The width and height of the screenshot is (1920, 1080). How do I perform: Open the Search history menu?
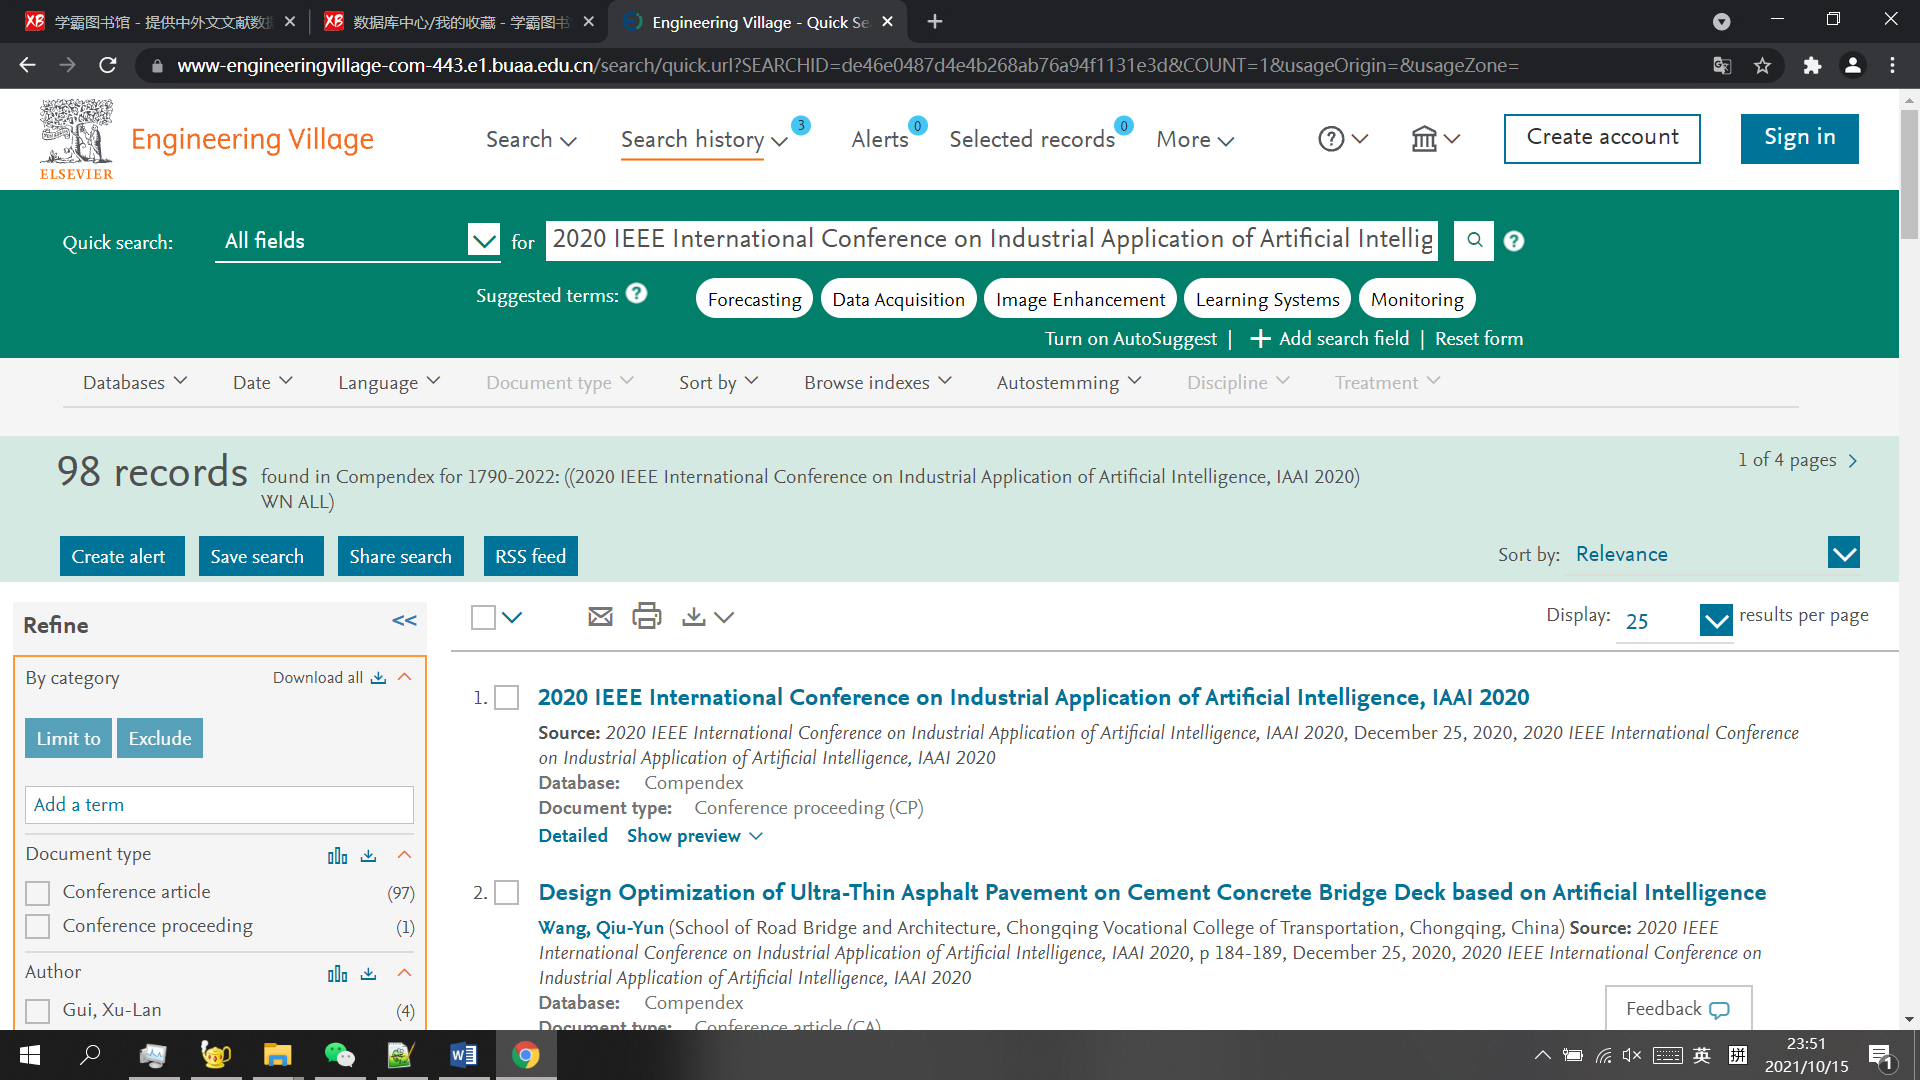704,140
